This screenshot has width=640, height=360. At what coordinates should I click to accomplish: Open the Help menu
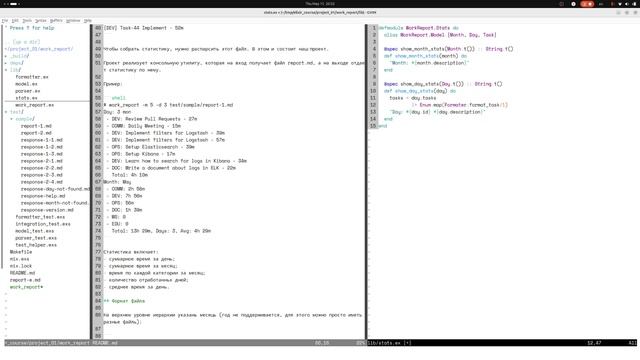[88, 20]
